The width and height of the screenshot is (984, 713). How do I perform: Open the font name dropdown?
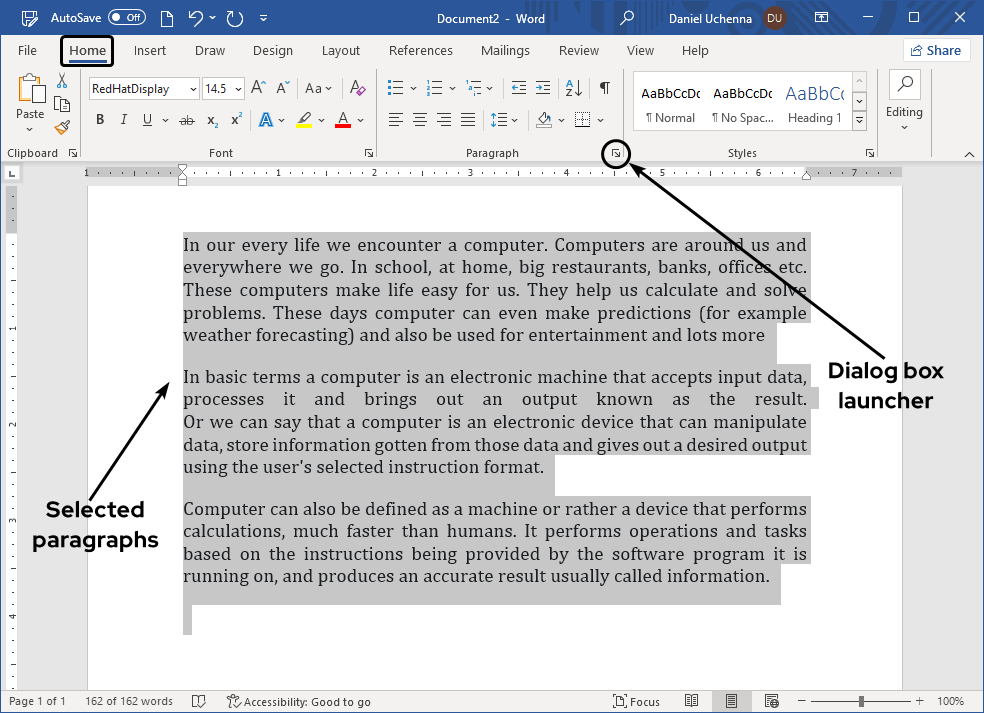[192, 89]
